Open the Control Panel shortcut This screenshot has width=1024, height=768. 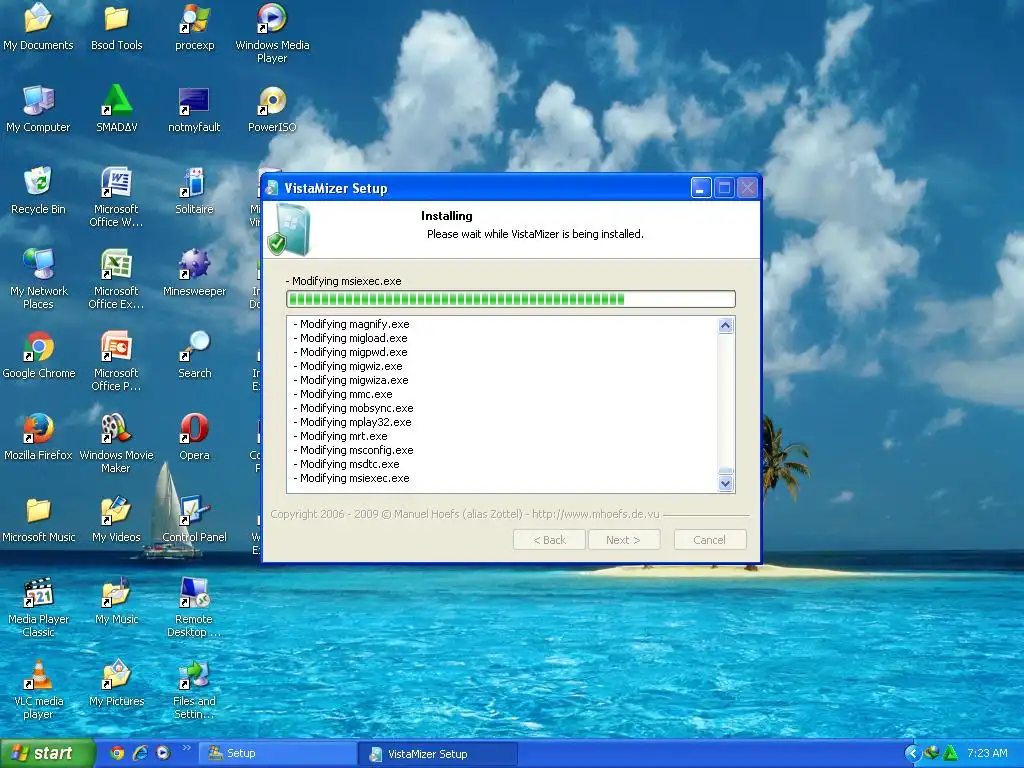tap(195, 519)
